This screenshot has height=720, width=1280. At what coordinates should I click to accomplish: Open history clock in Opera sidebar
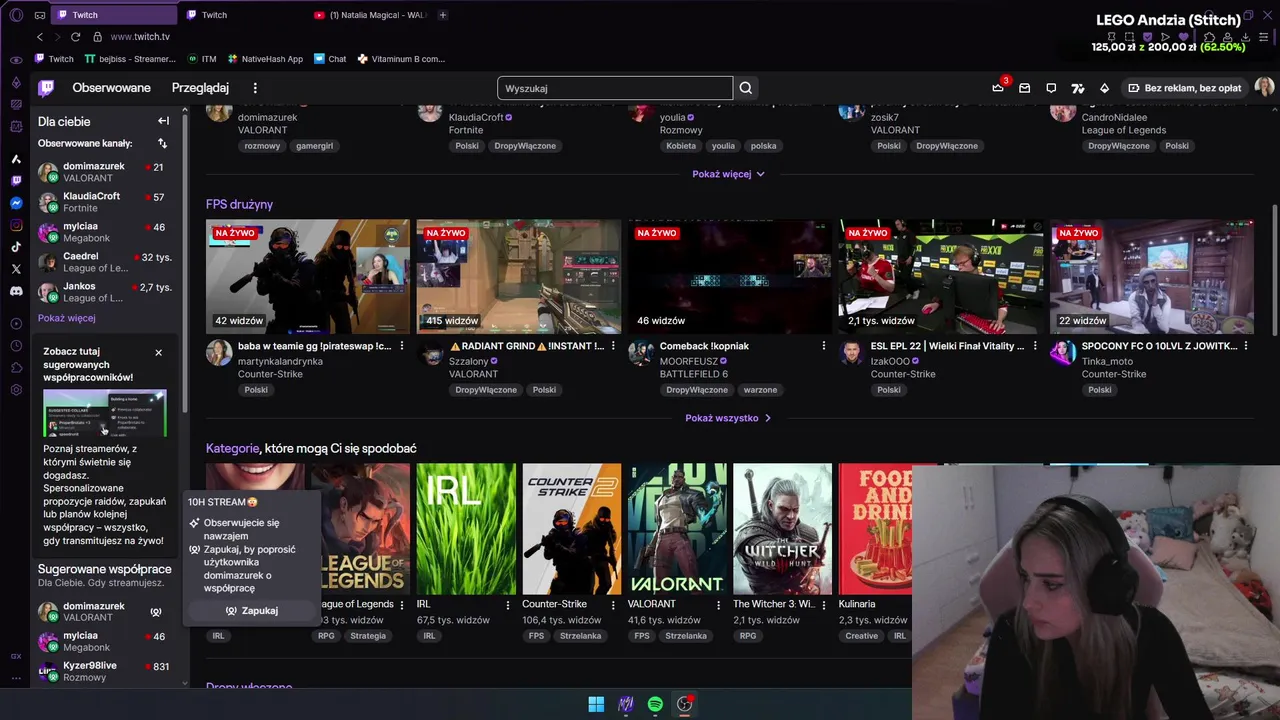click(16, 345)
